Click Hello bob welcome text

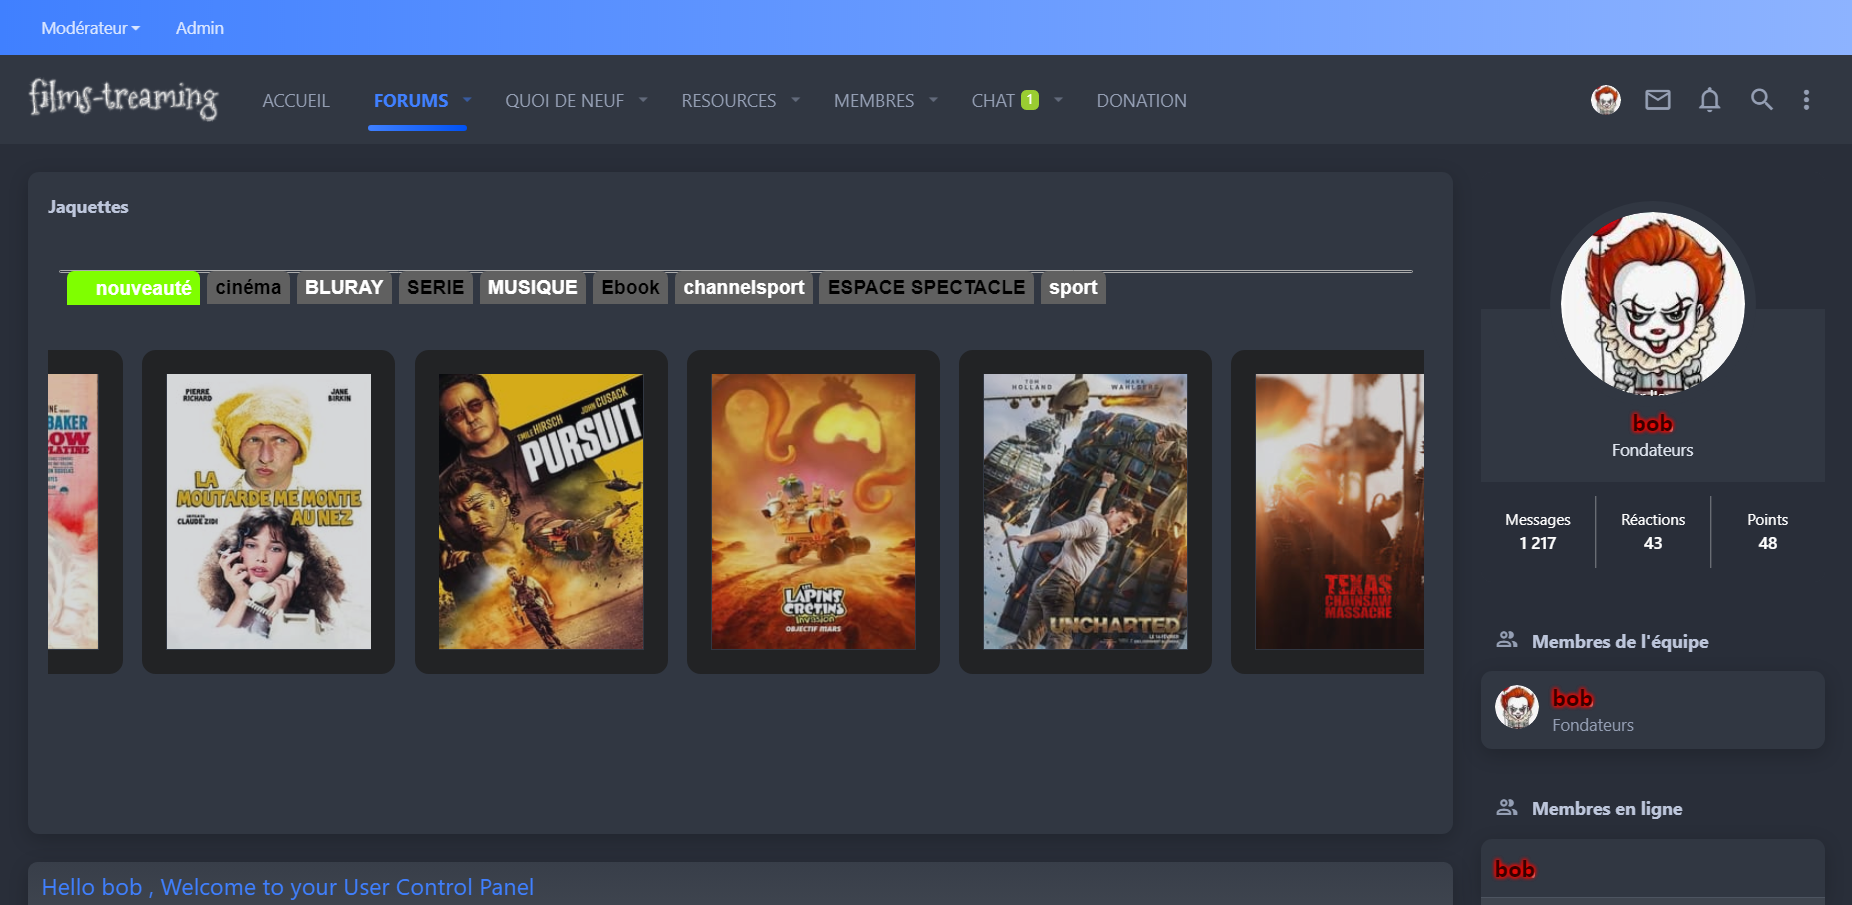coord(288,887)
